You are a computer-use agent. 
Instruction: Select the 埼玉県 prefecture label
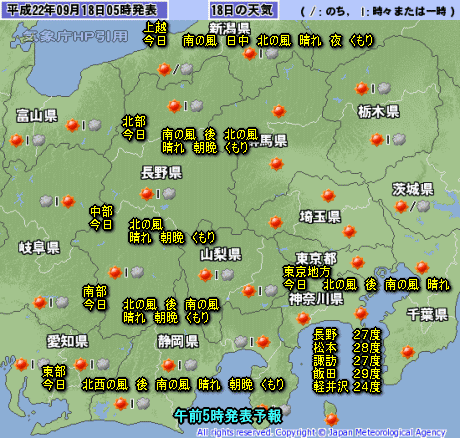coord(320,217)
